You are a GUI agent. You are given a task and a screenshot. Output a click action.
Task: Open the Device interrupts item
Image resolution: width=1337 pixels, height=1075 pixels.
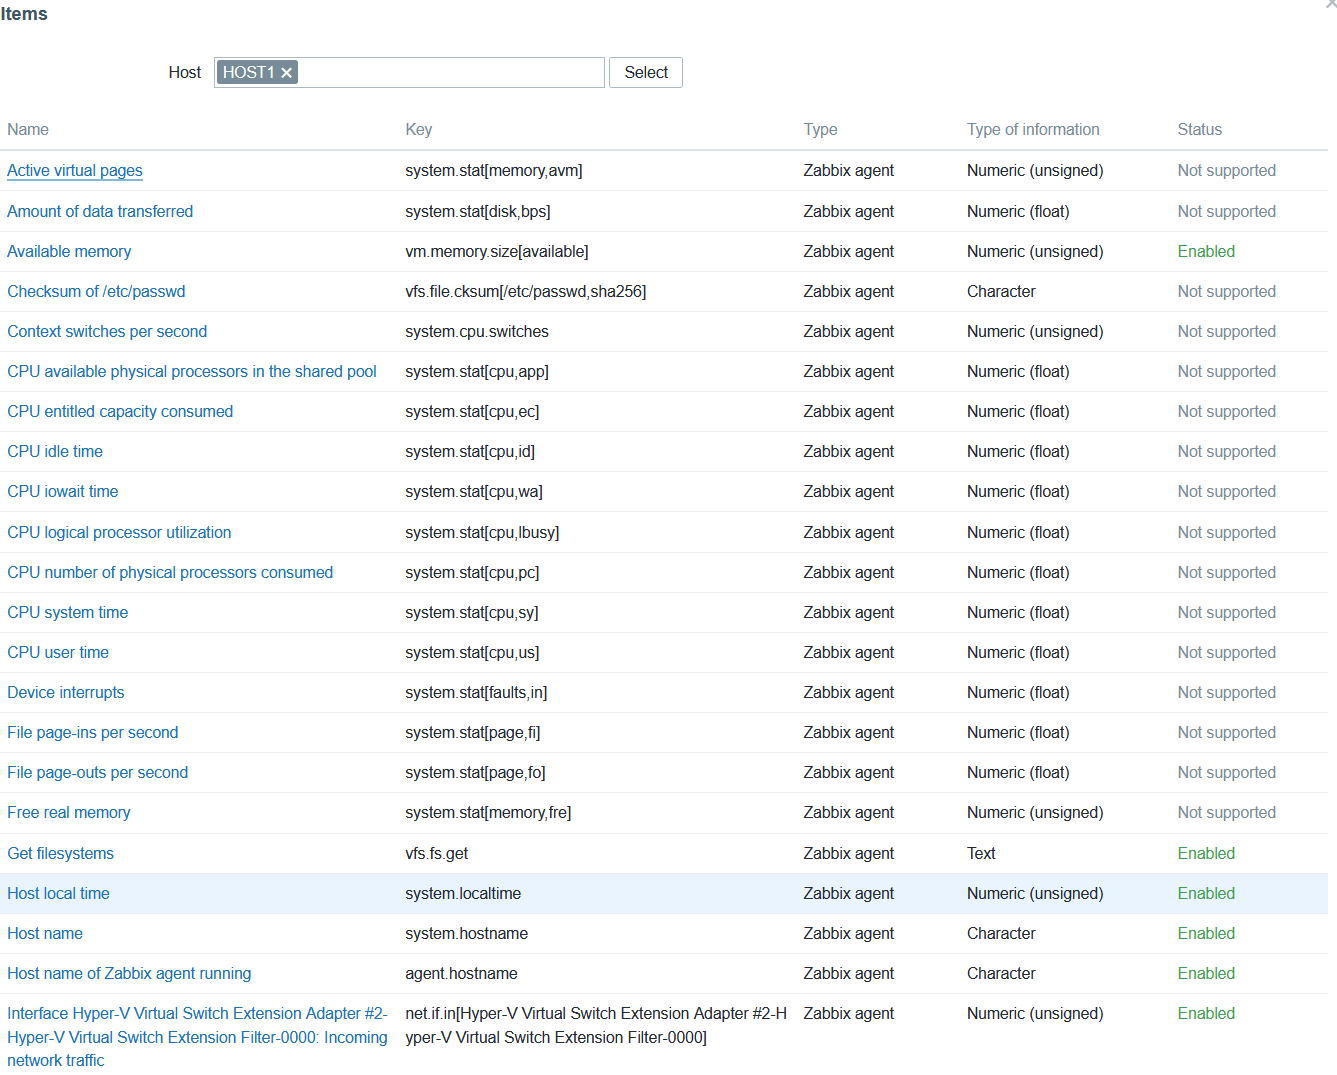[x=66, y=693]
